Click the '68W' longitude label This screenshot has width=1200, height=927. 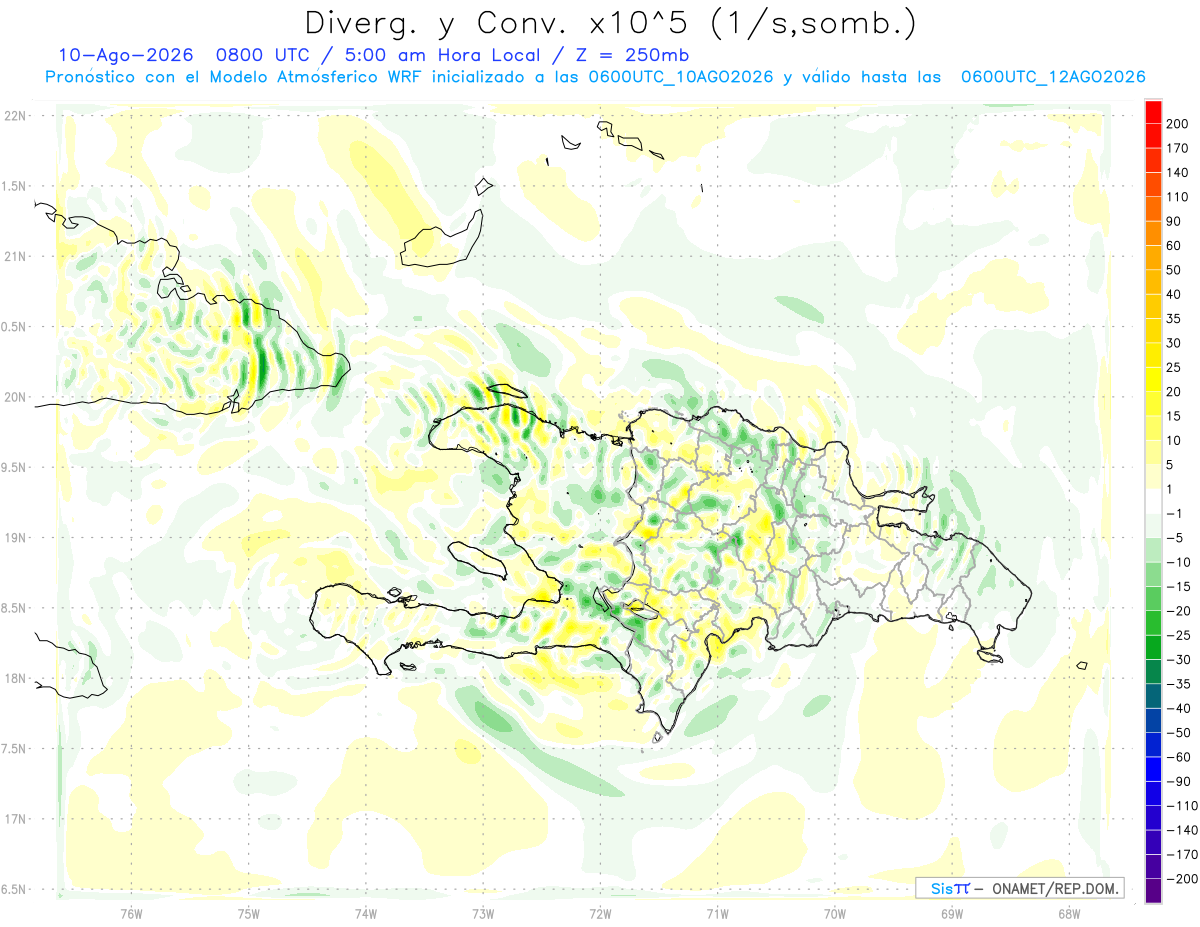(1068, 913)
